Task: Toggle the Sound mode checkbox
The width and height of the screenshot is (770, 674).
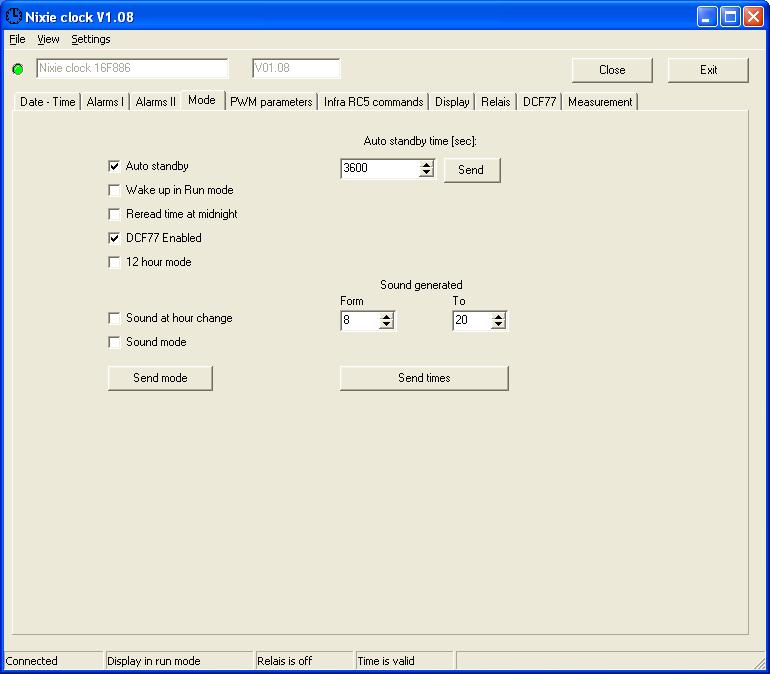Action: click(114, 342)
